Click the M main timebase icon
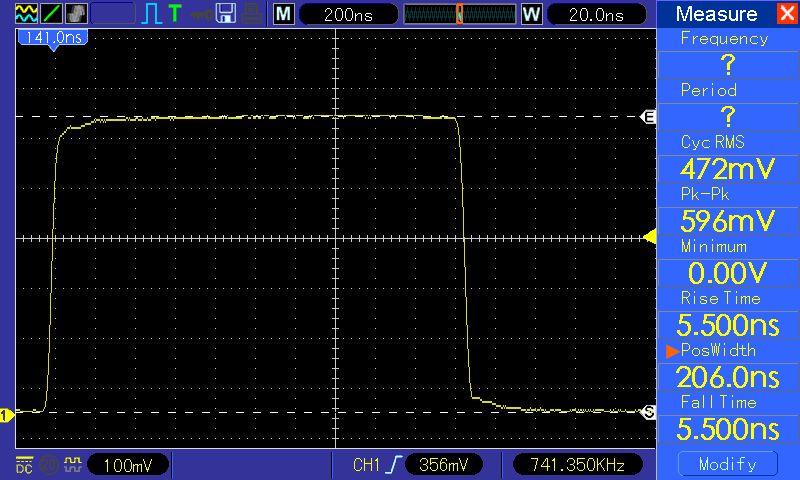This screenshot has height=480, width=800. click(x=284, y=14)
